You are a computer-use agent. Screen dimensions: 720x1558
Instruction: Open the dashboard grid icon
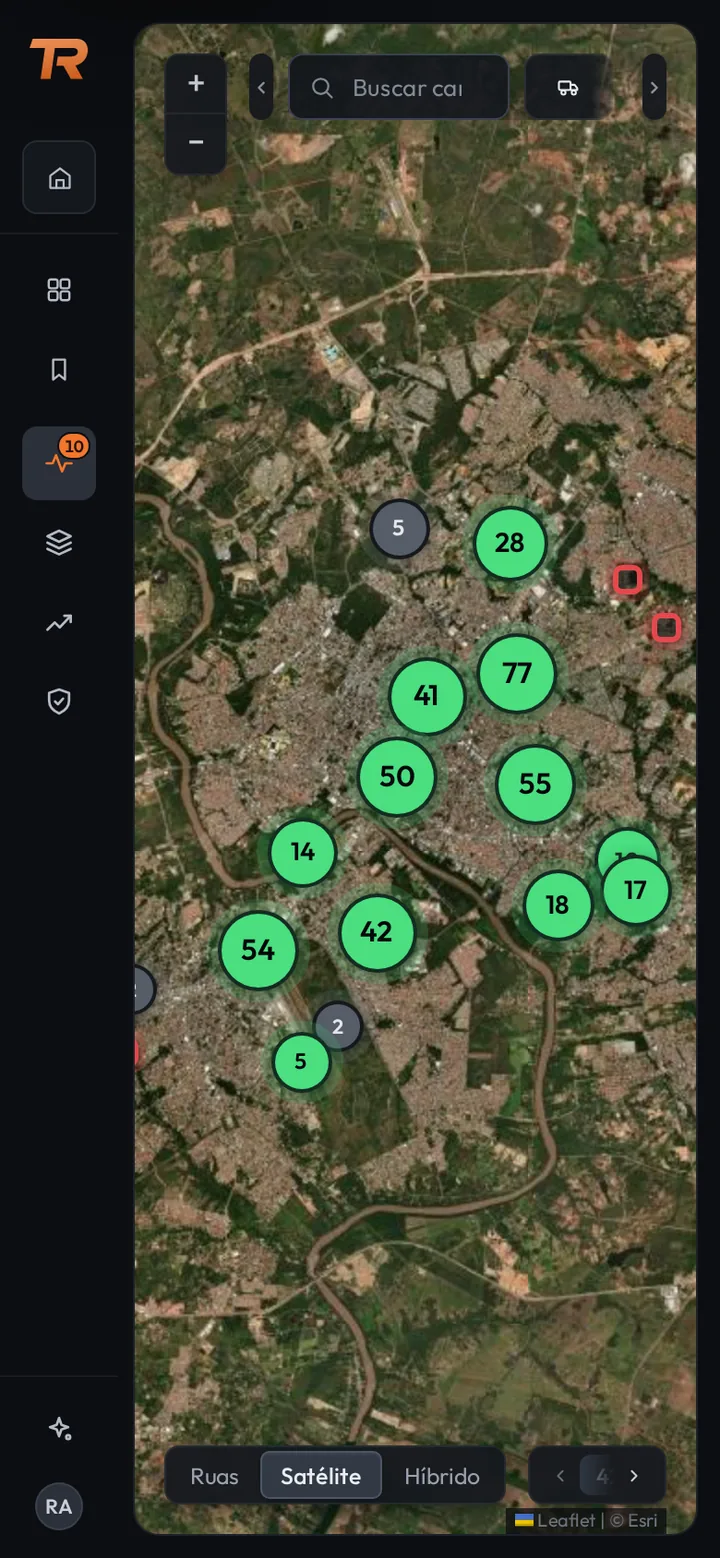coord(59,290)
